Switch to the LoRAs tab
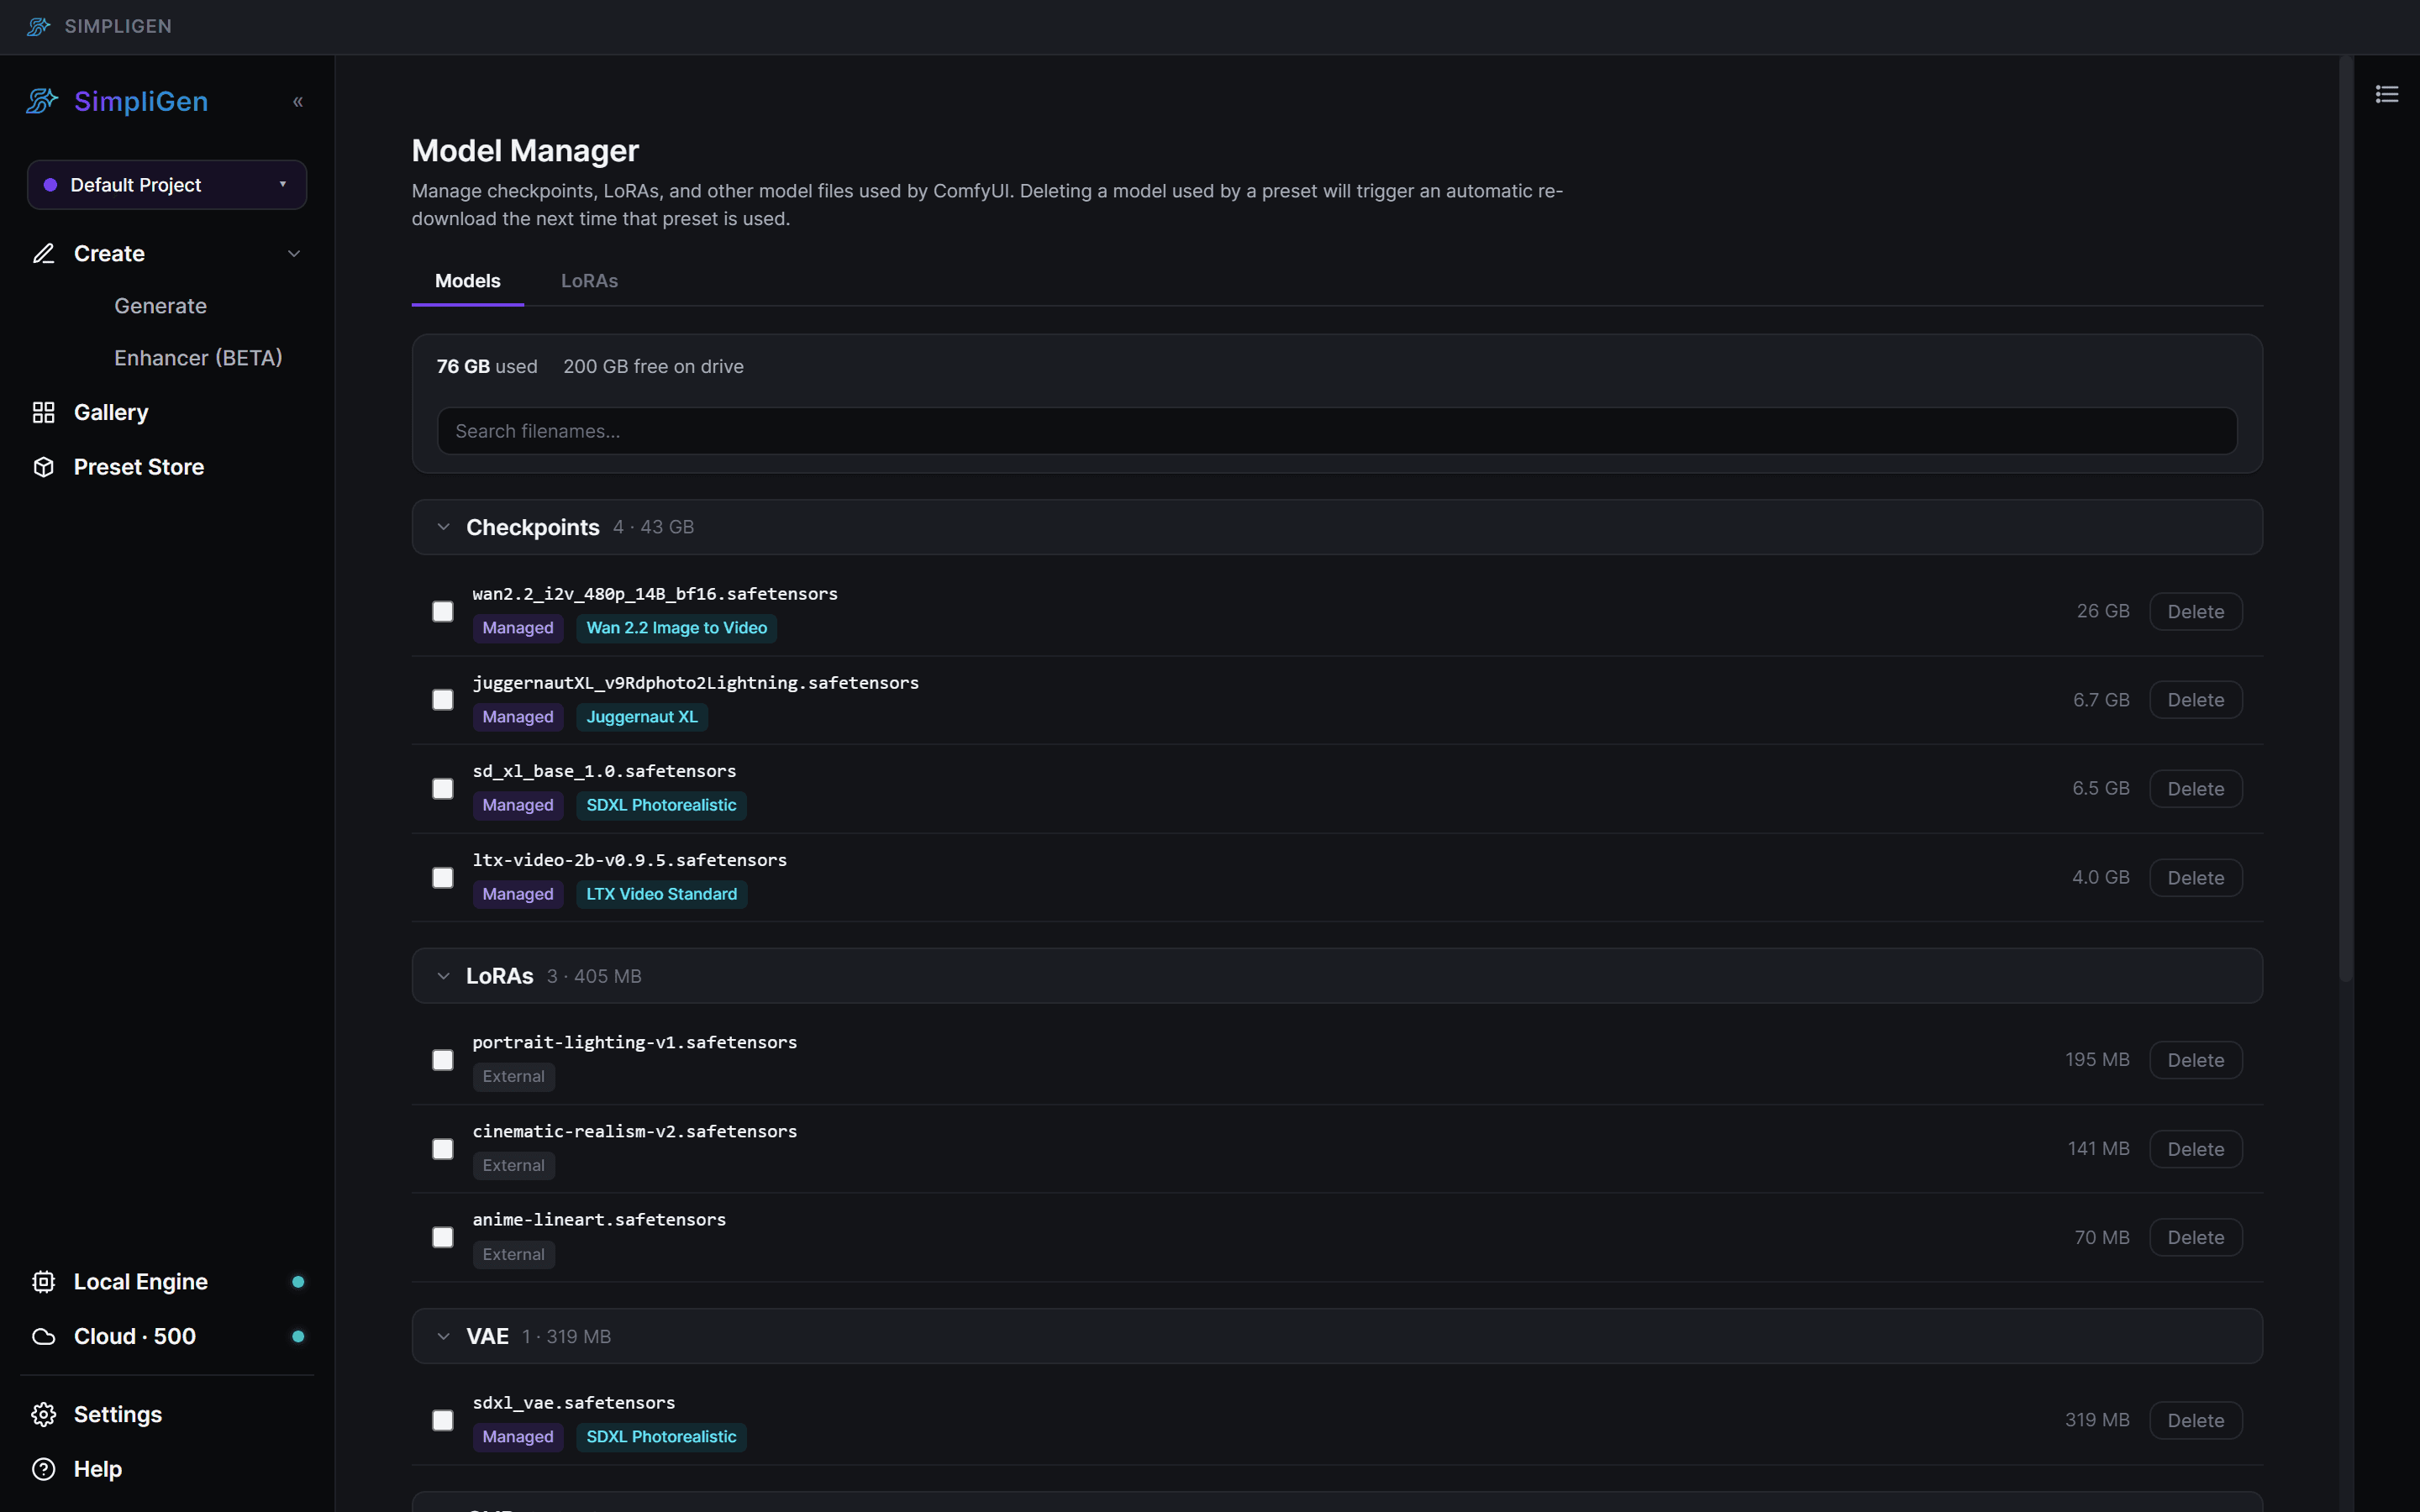This screenshot has height=1512, width=2420. tap(589, 281)
